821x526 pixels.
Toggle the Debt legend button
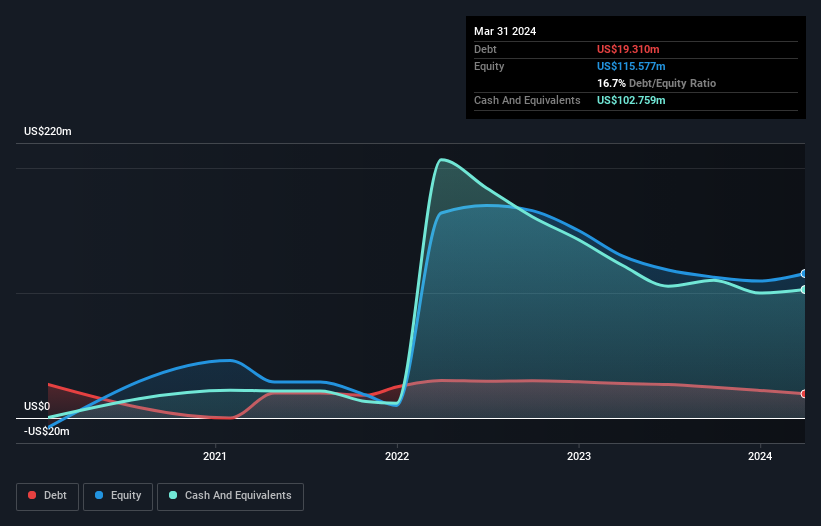47,496
